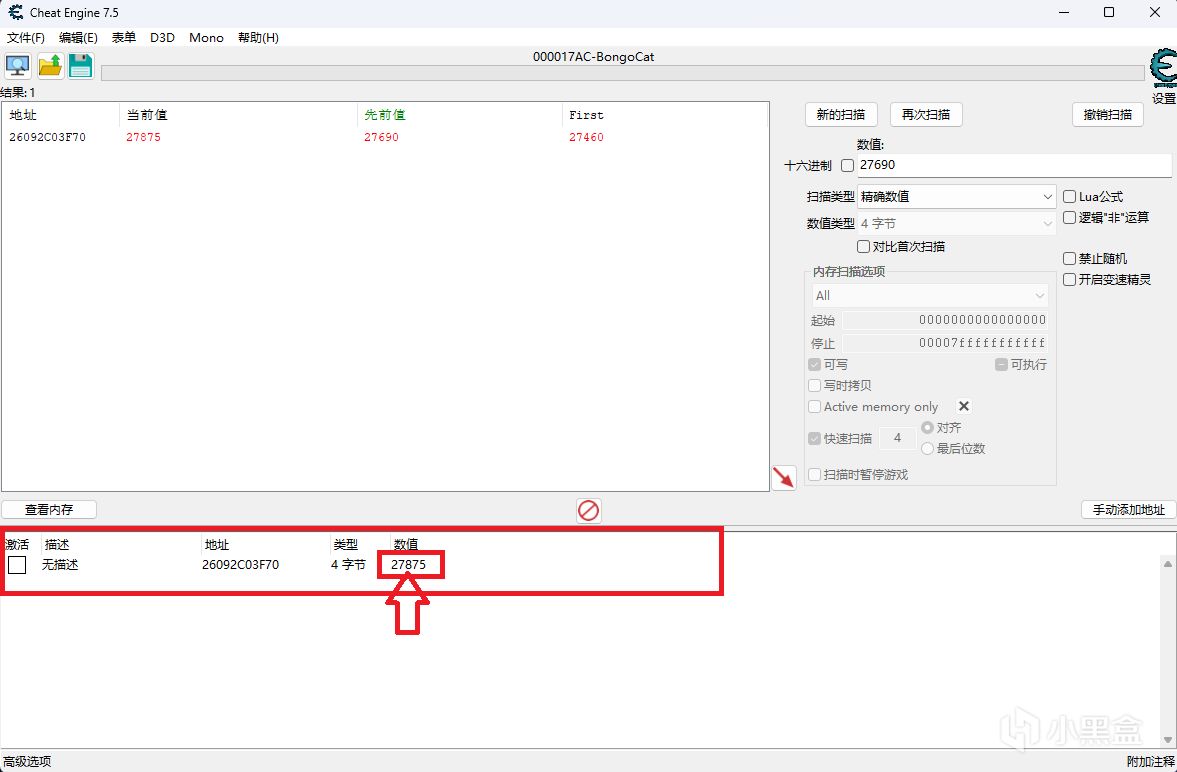Image resolution: width=1177 pixels, height=772 pixels.
Task: Click the 再次扫描 button
Action: point(926,115)
